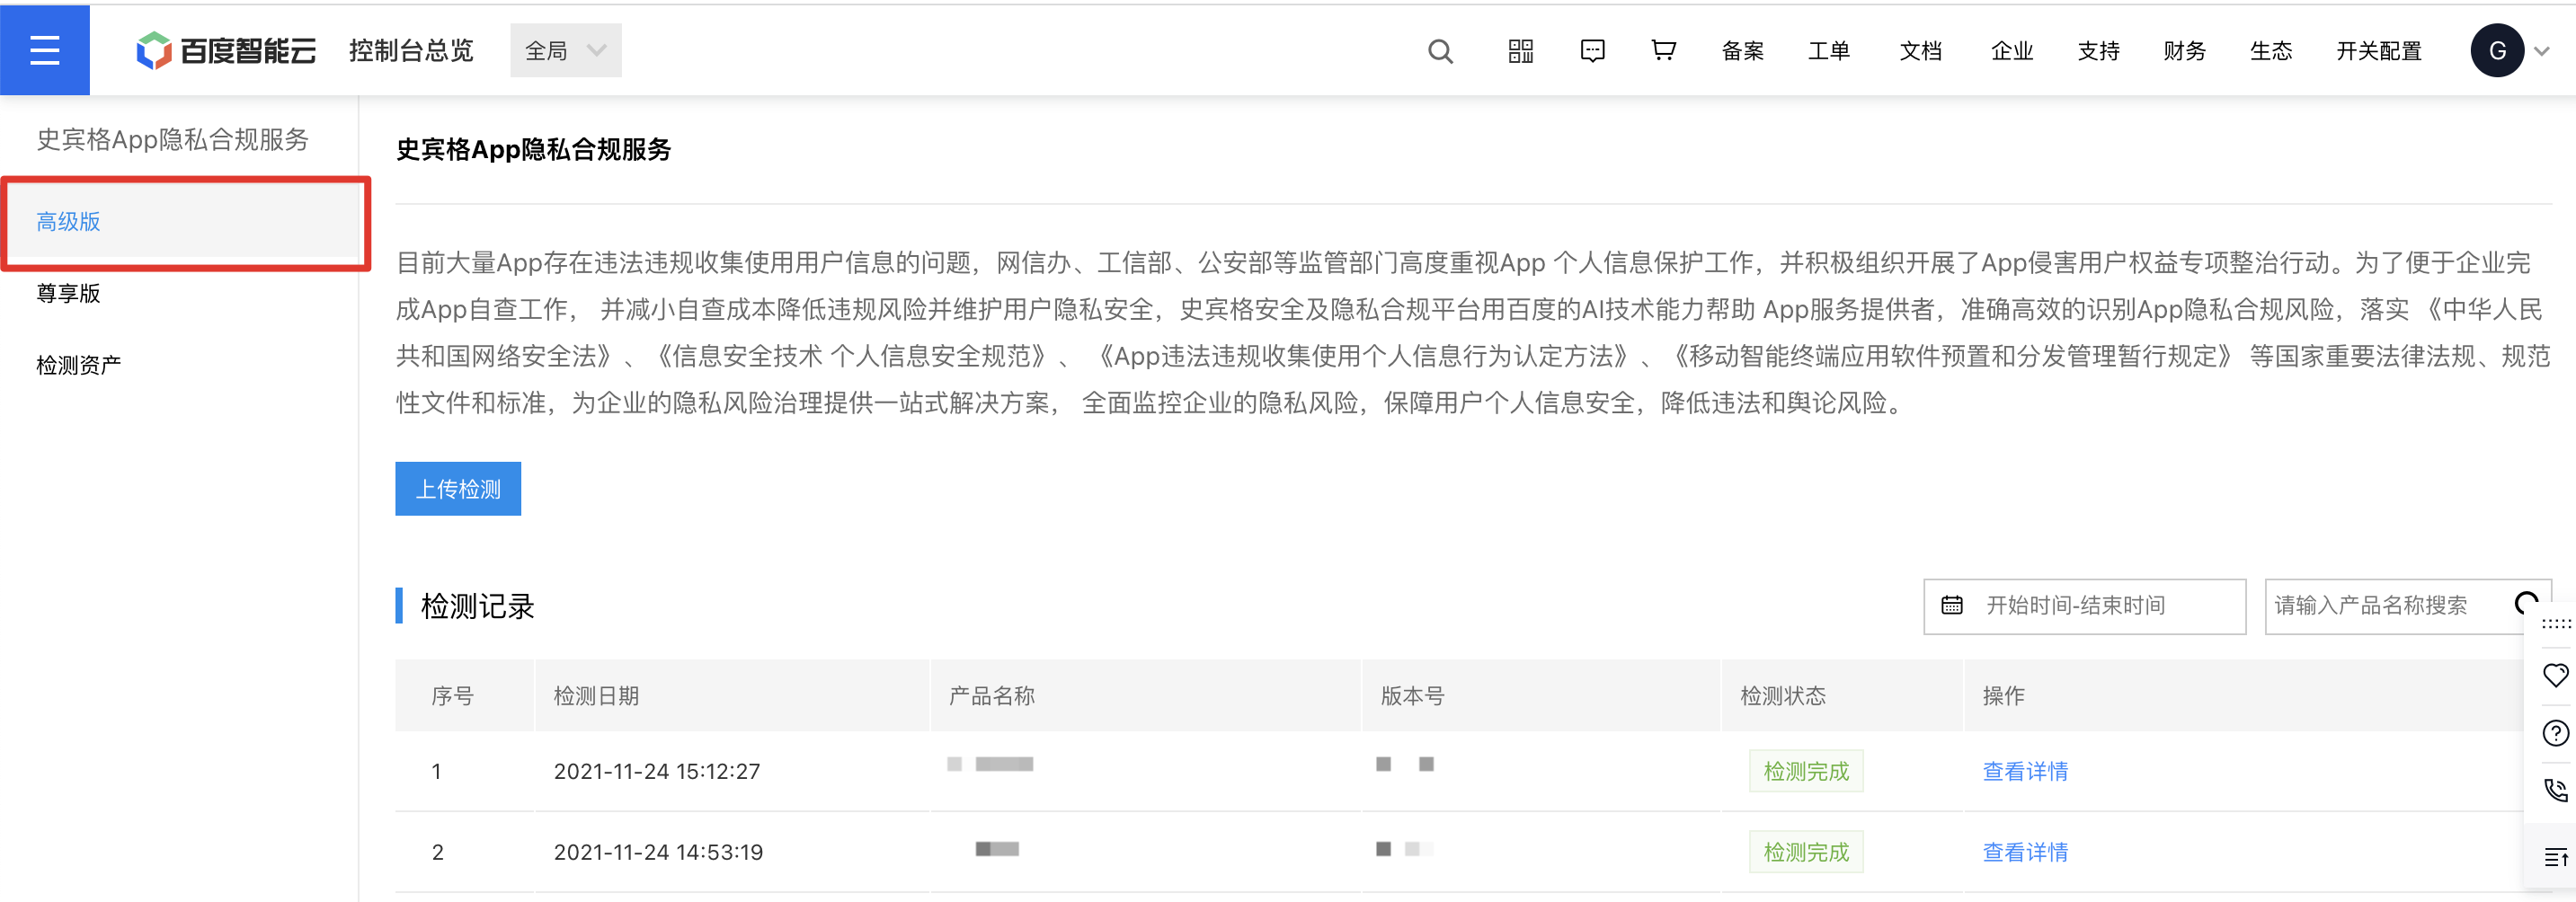
Task: Select 尊享版 in the left sidebar
Action: [69, 293]
